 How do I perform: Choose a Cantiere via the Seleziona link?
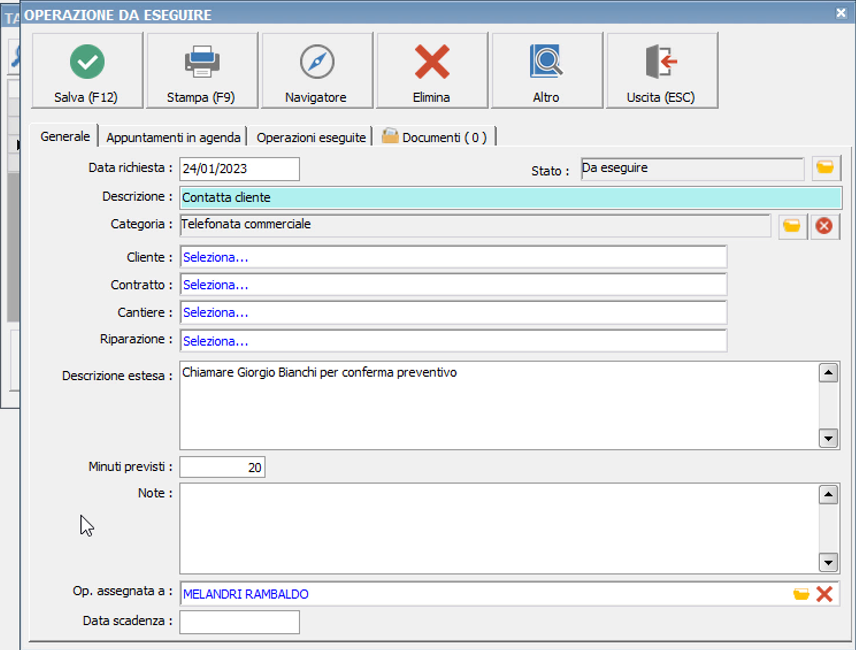tap(216, 313)
